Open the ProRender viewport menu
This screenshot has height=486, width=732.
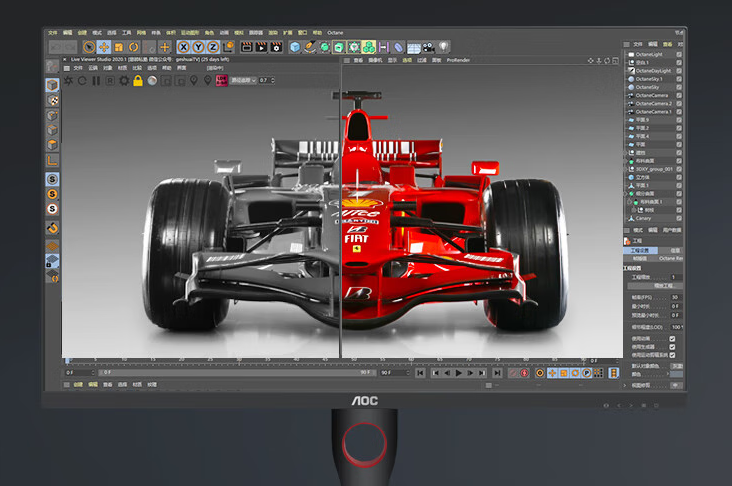458,60
